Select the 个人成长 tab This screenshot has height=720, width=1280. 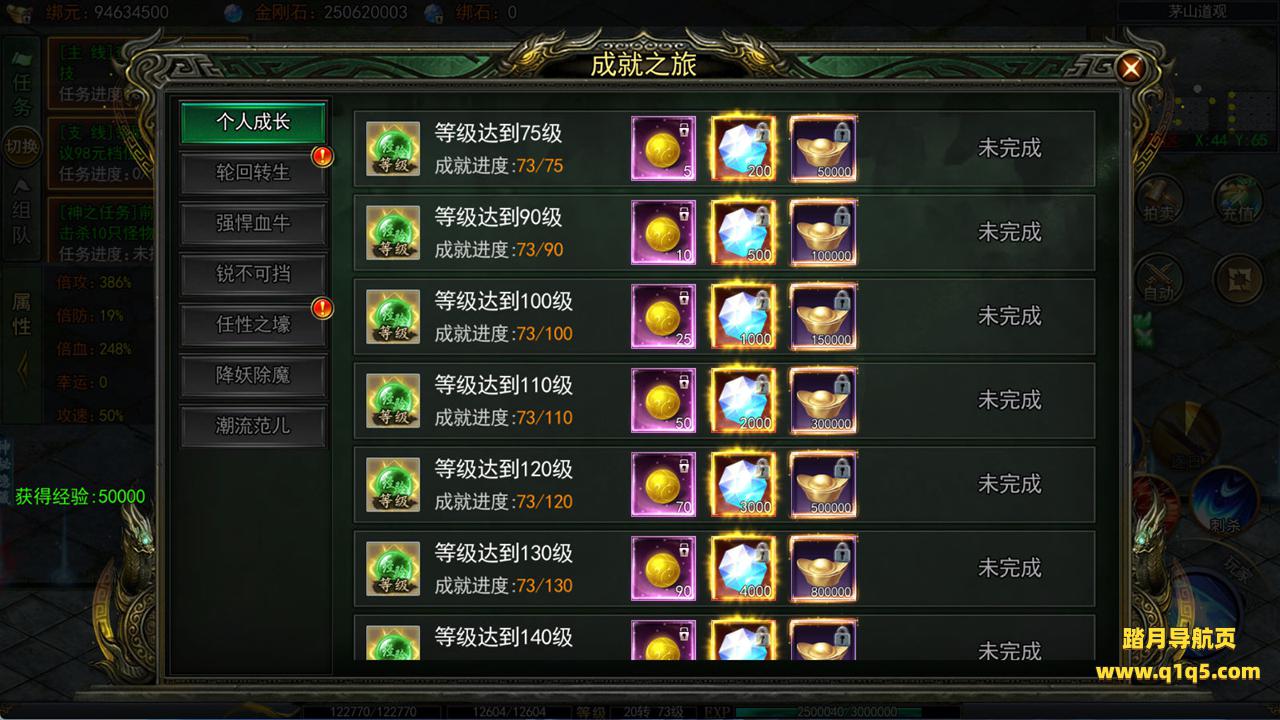253,122
